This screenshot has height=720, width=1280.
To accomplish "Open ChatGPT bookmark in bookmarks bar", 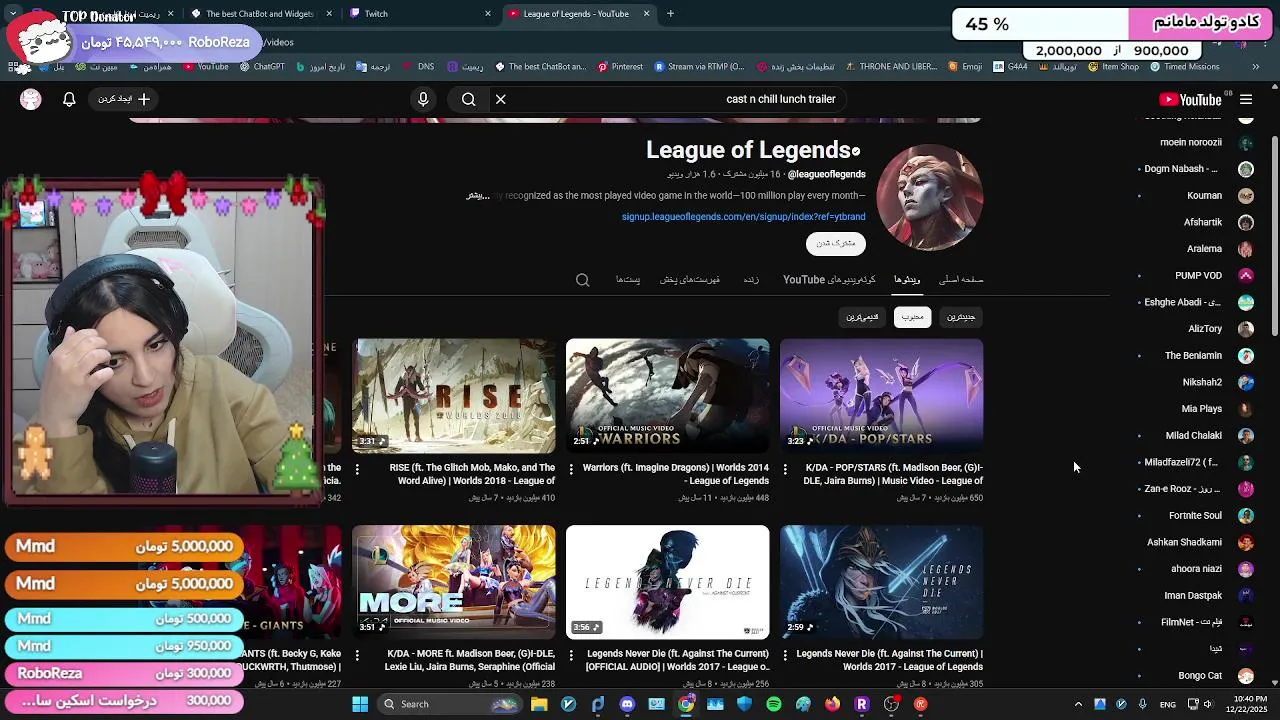I will click(262, 67).
